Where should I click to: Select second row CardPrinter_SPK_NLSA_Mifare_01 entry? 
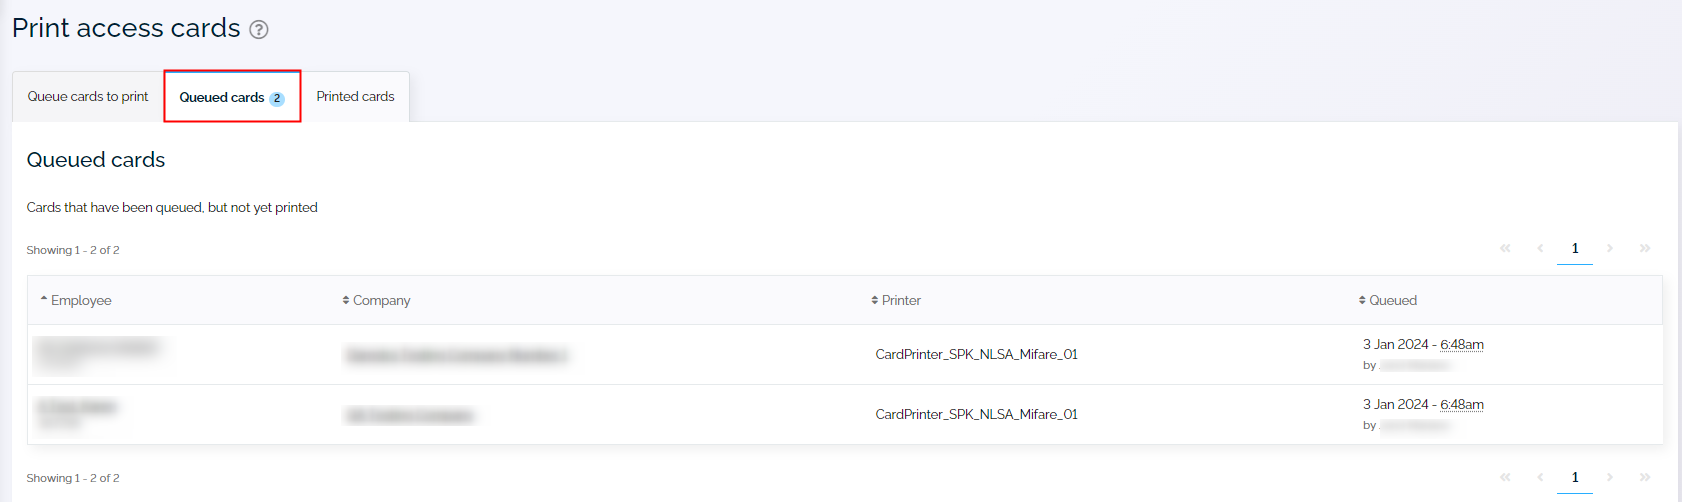[976, 414]
